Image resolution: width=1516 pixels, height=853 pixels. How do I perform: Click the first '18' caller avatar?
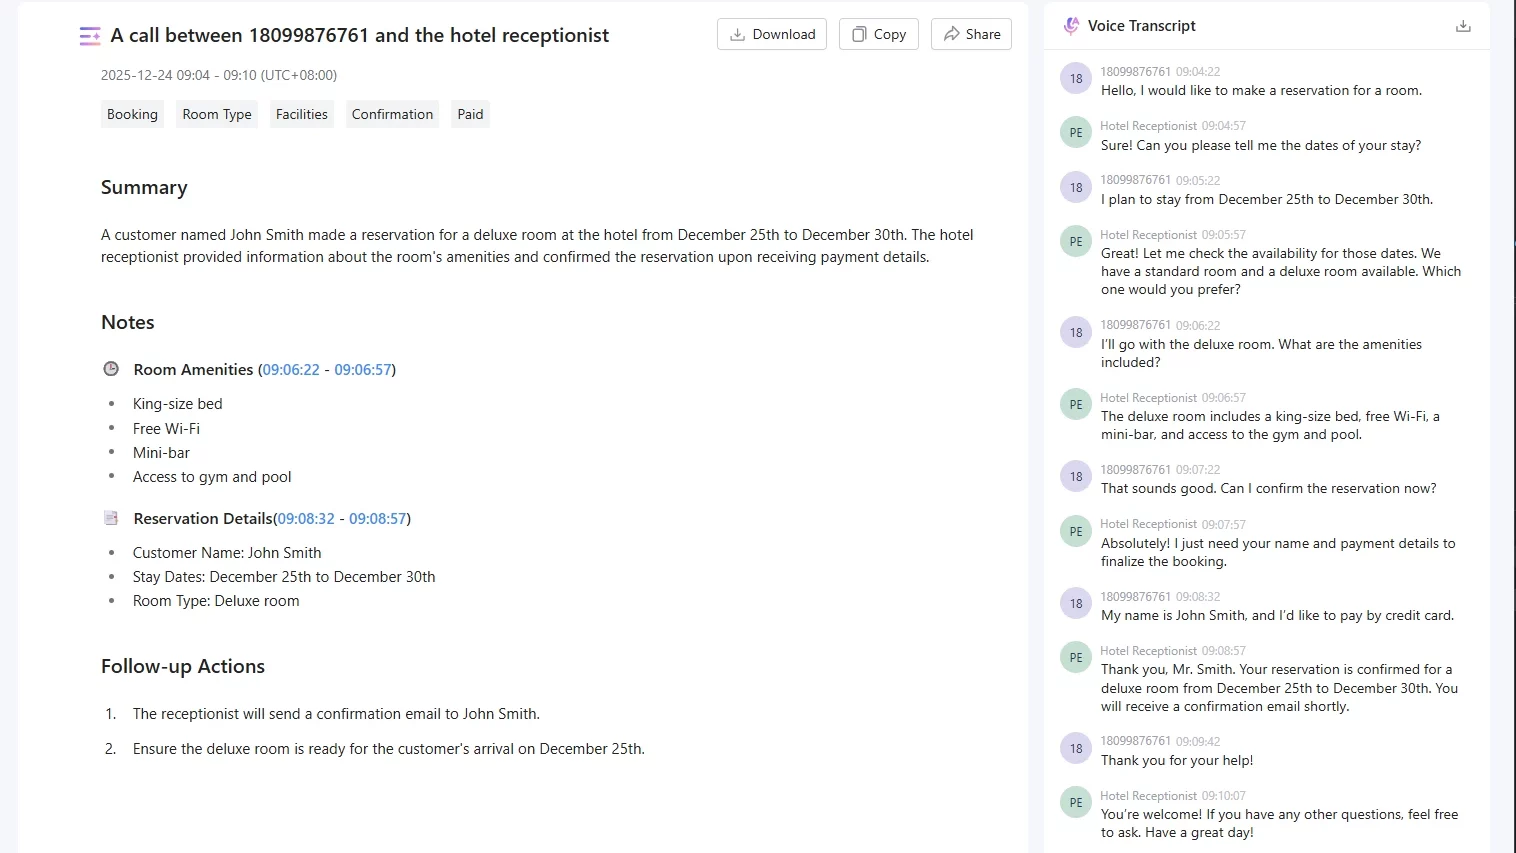pos(1076,79)
